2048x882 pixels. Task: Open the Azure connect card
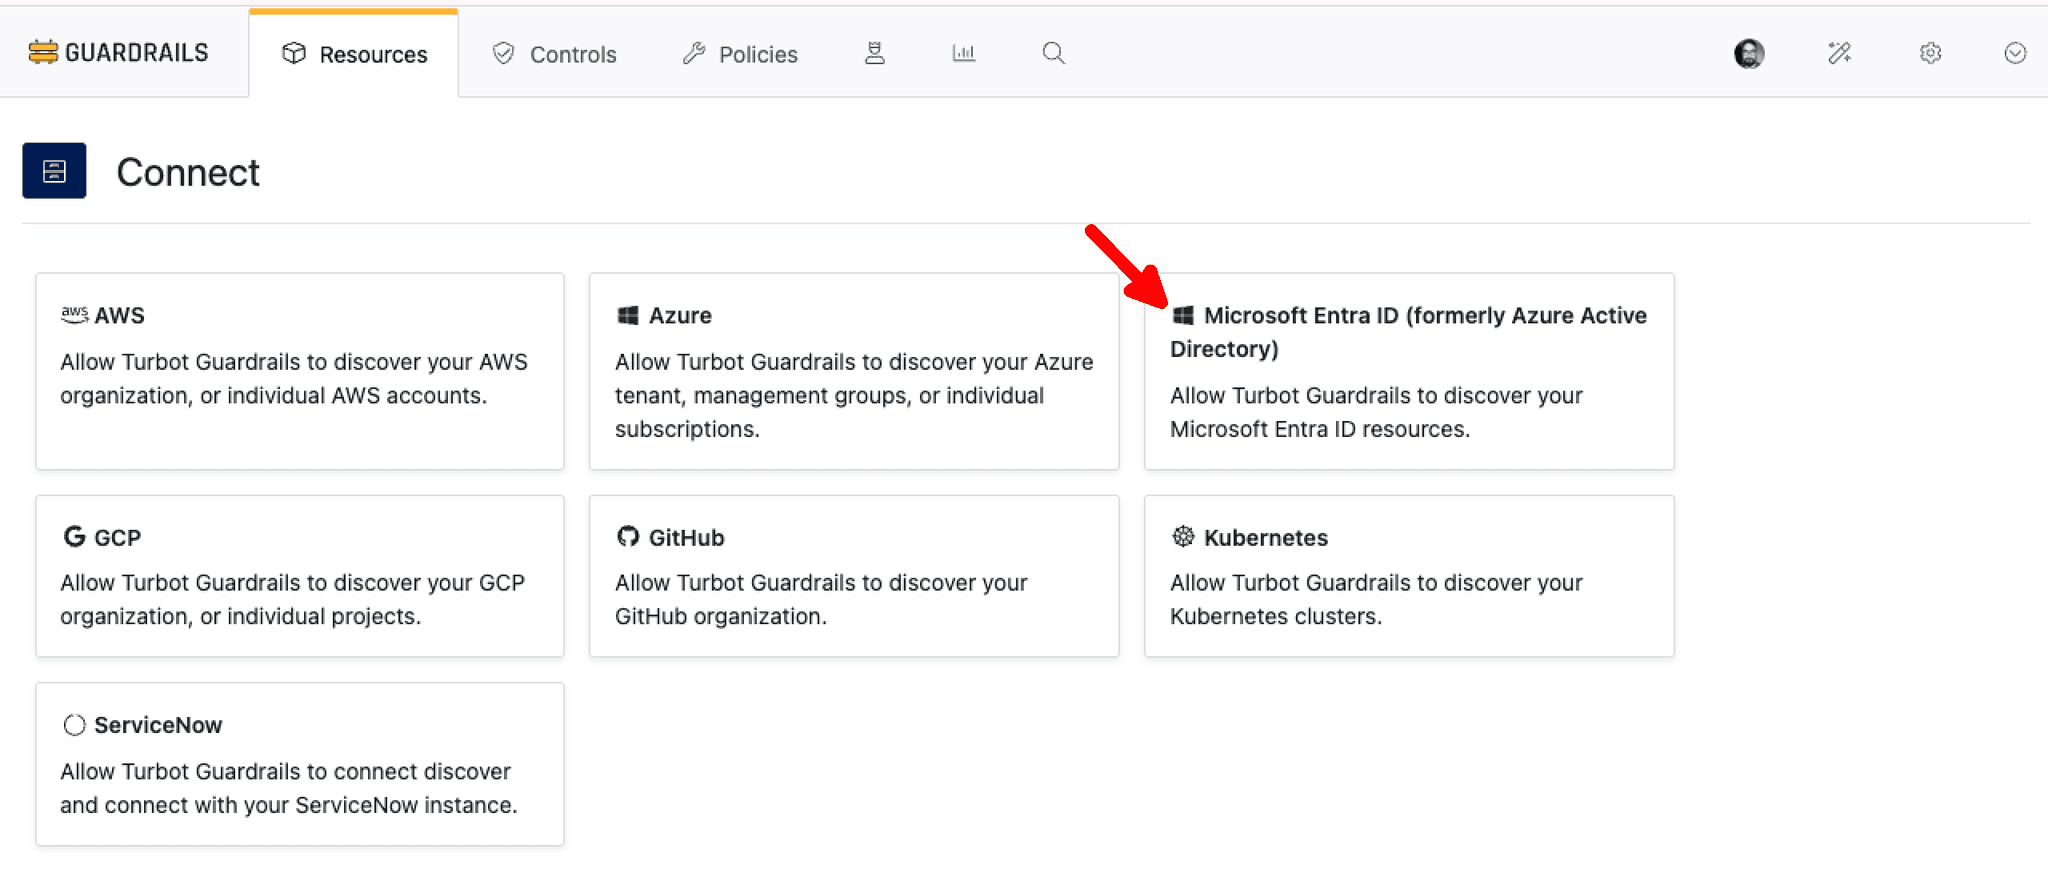(x=854, y=371)
